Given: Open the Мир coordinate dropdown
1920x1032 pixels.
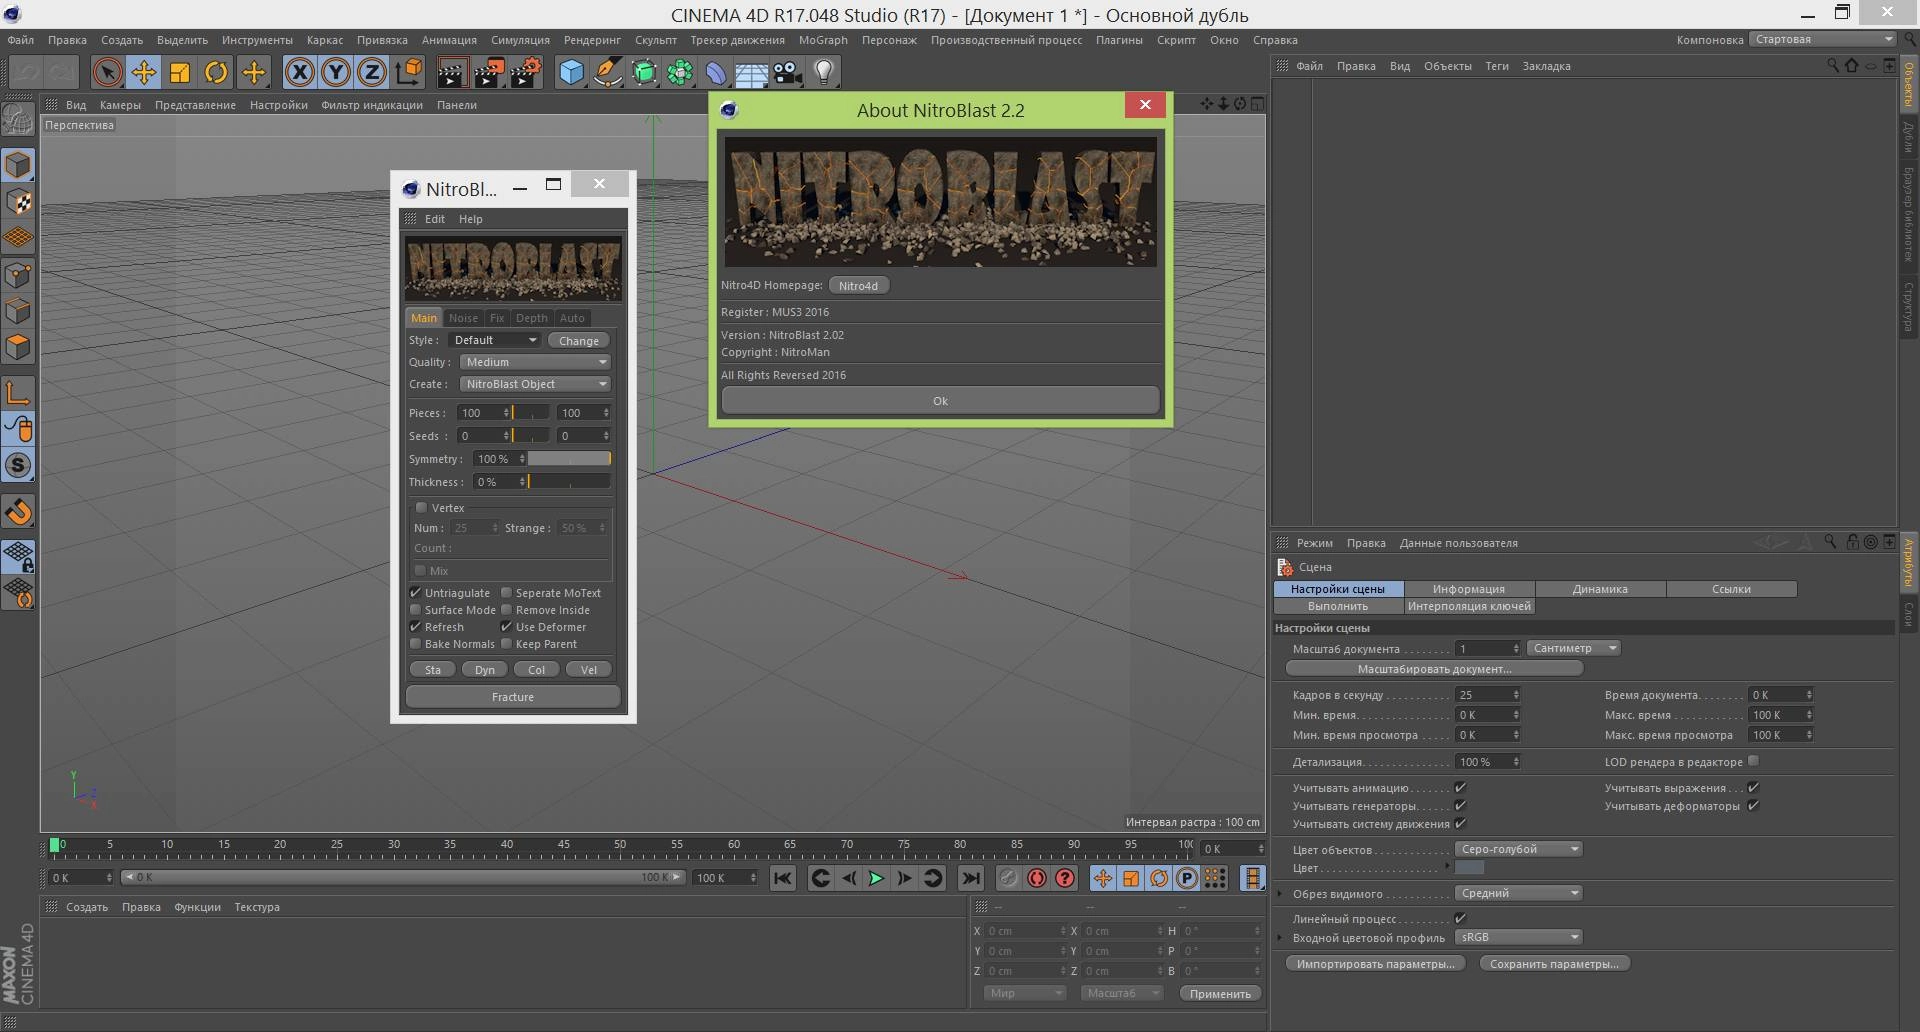Looking at the screenshot, I should click(x=1024, y=993).
